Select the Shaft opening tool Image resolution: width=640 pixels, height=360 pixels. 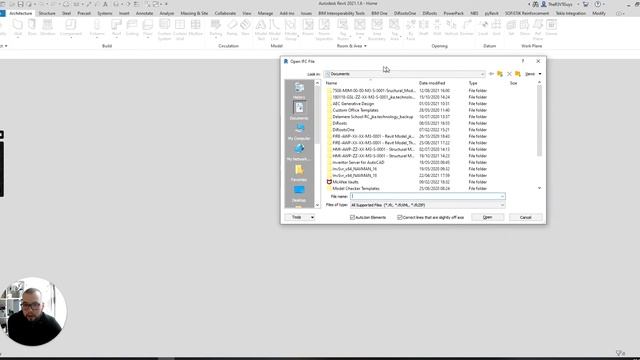pos(424,28)
